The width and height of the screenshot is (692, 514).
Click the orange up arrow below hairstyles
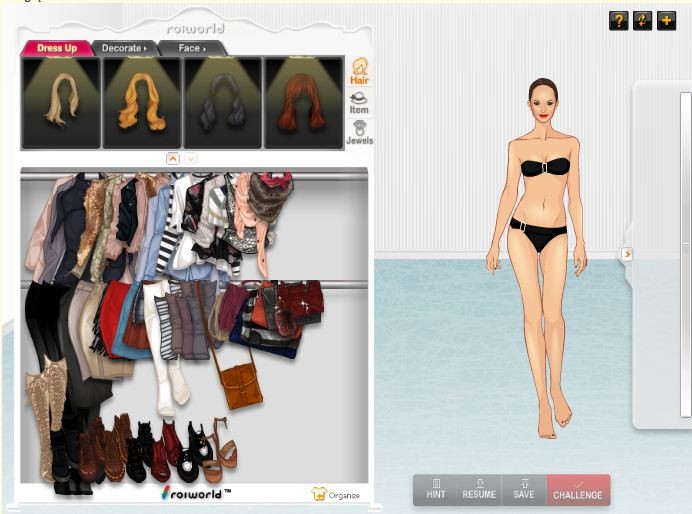coord(172,158)
